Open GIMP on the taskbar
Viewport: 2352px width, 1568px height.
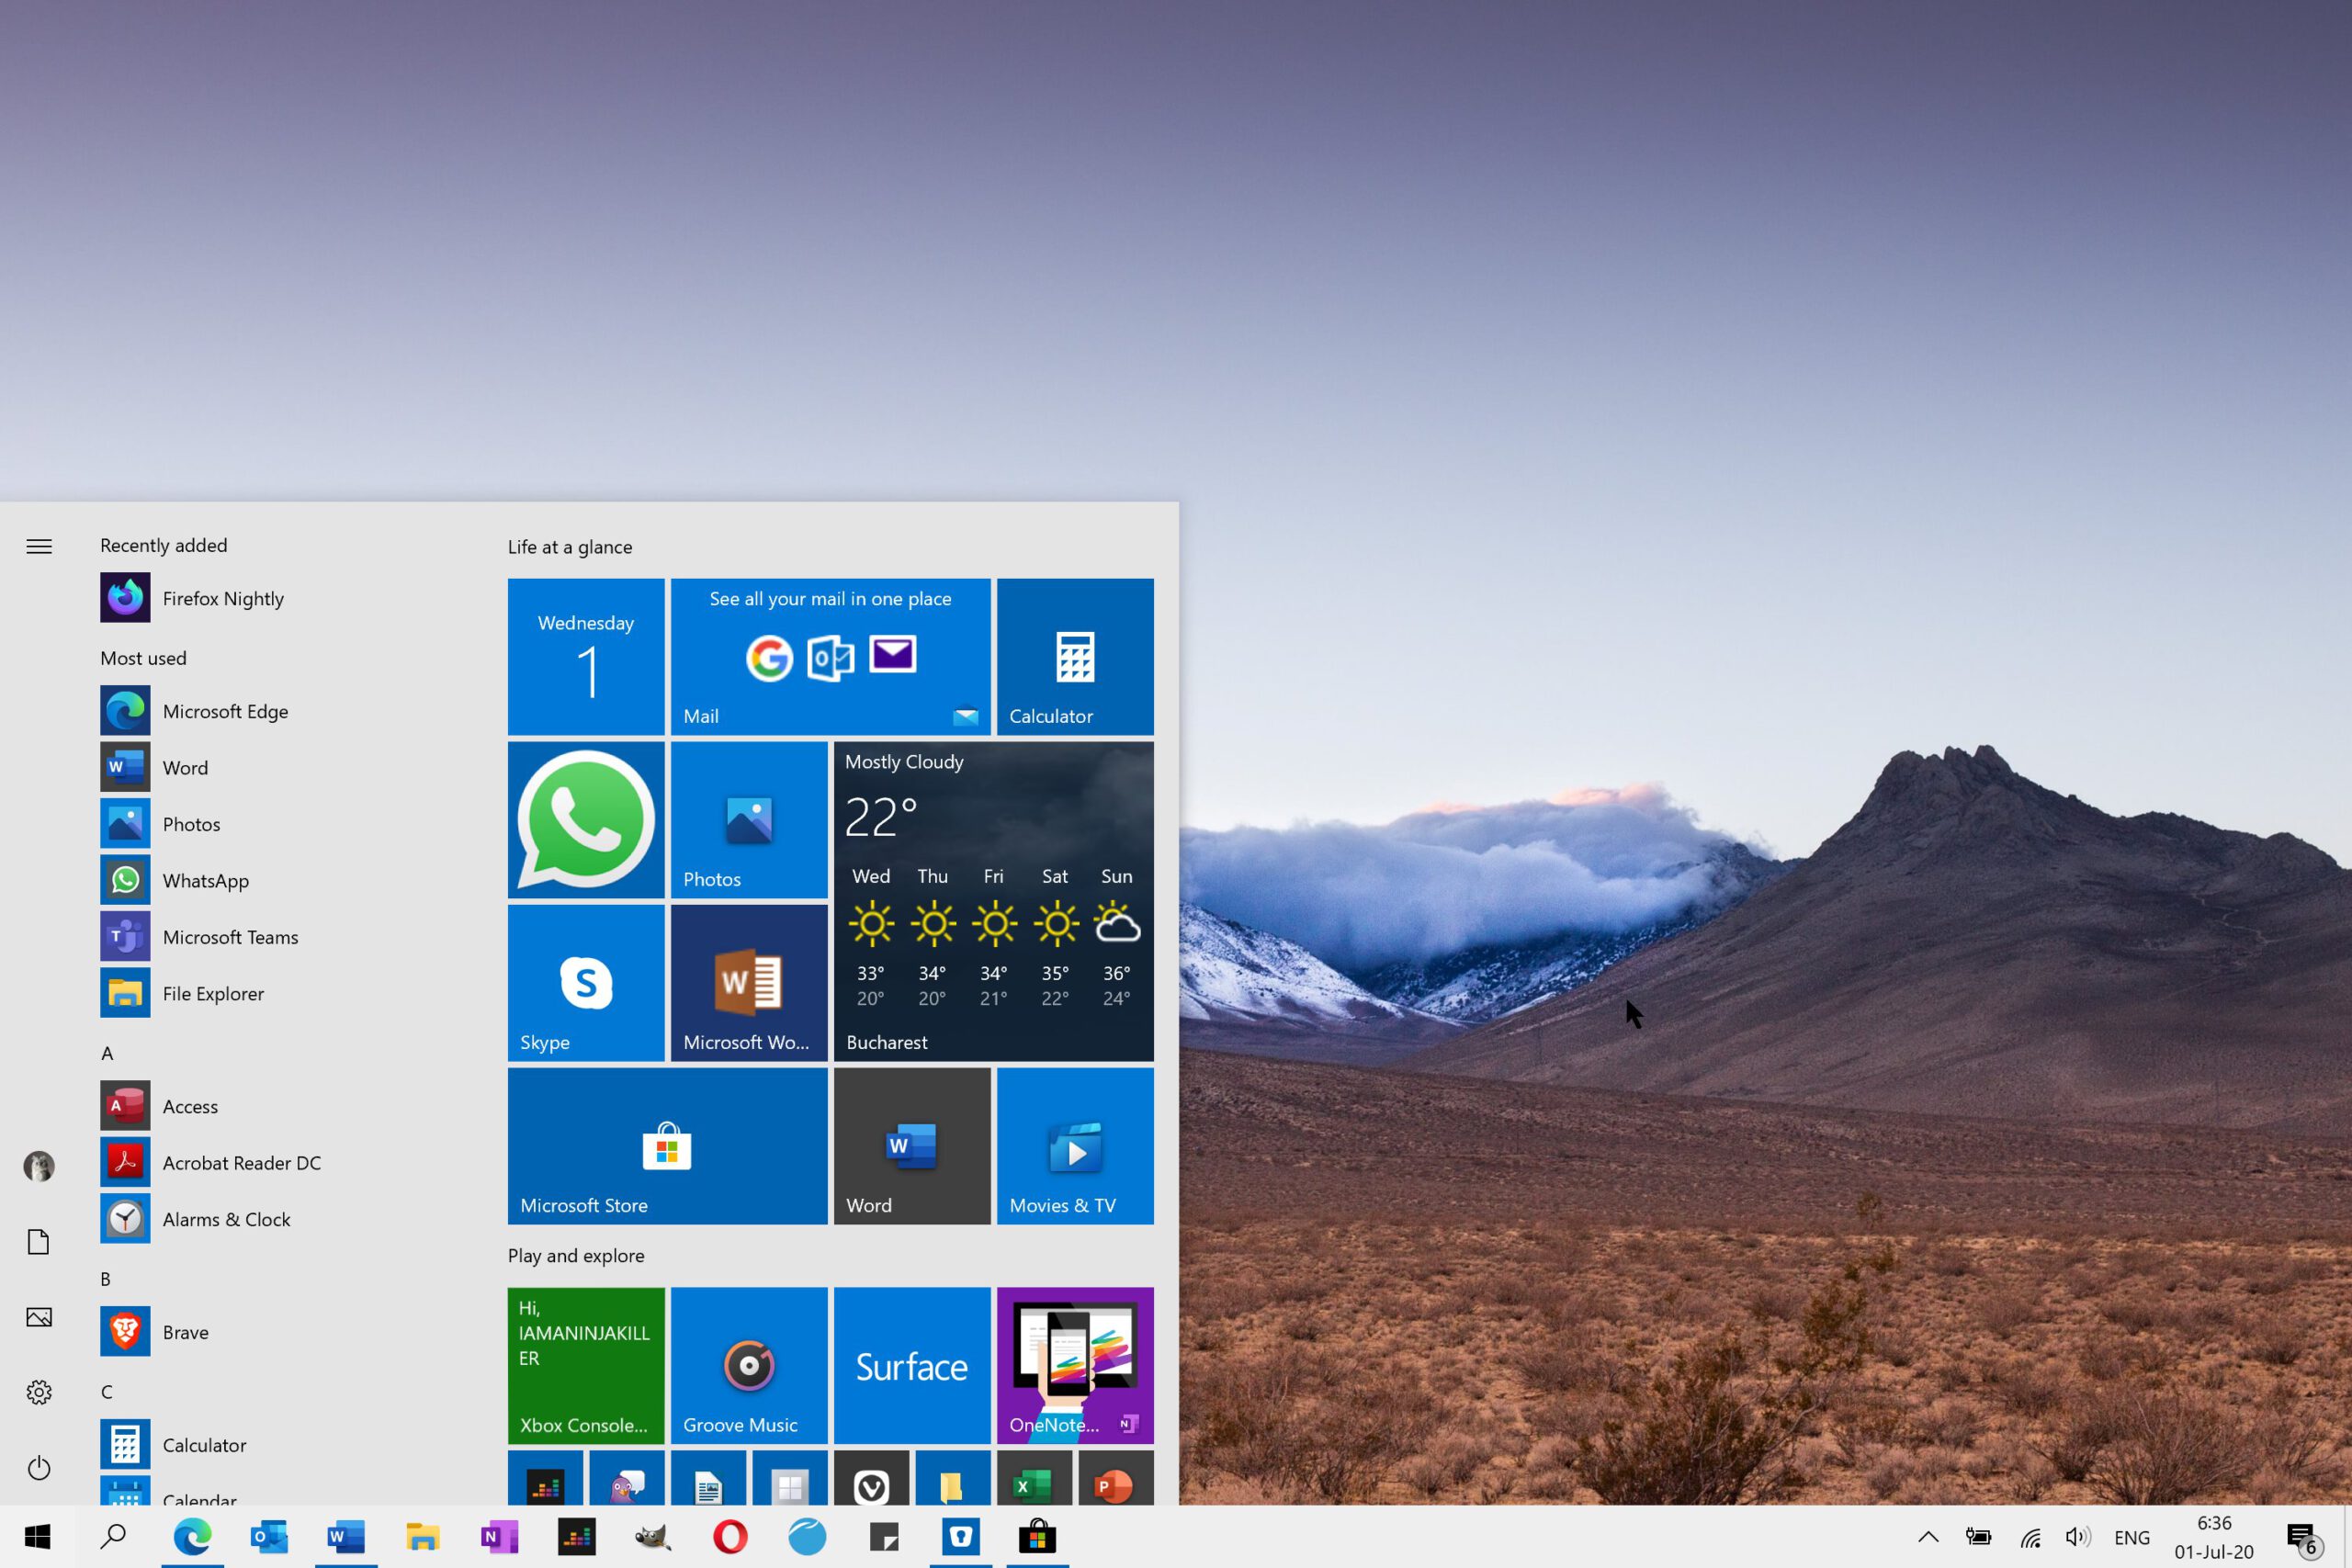point(653,1537)
